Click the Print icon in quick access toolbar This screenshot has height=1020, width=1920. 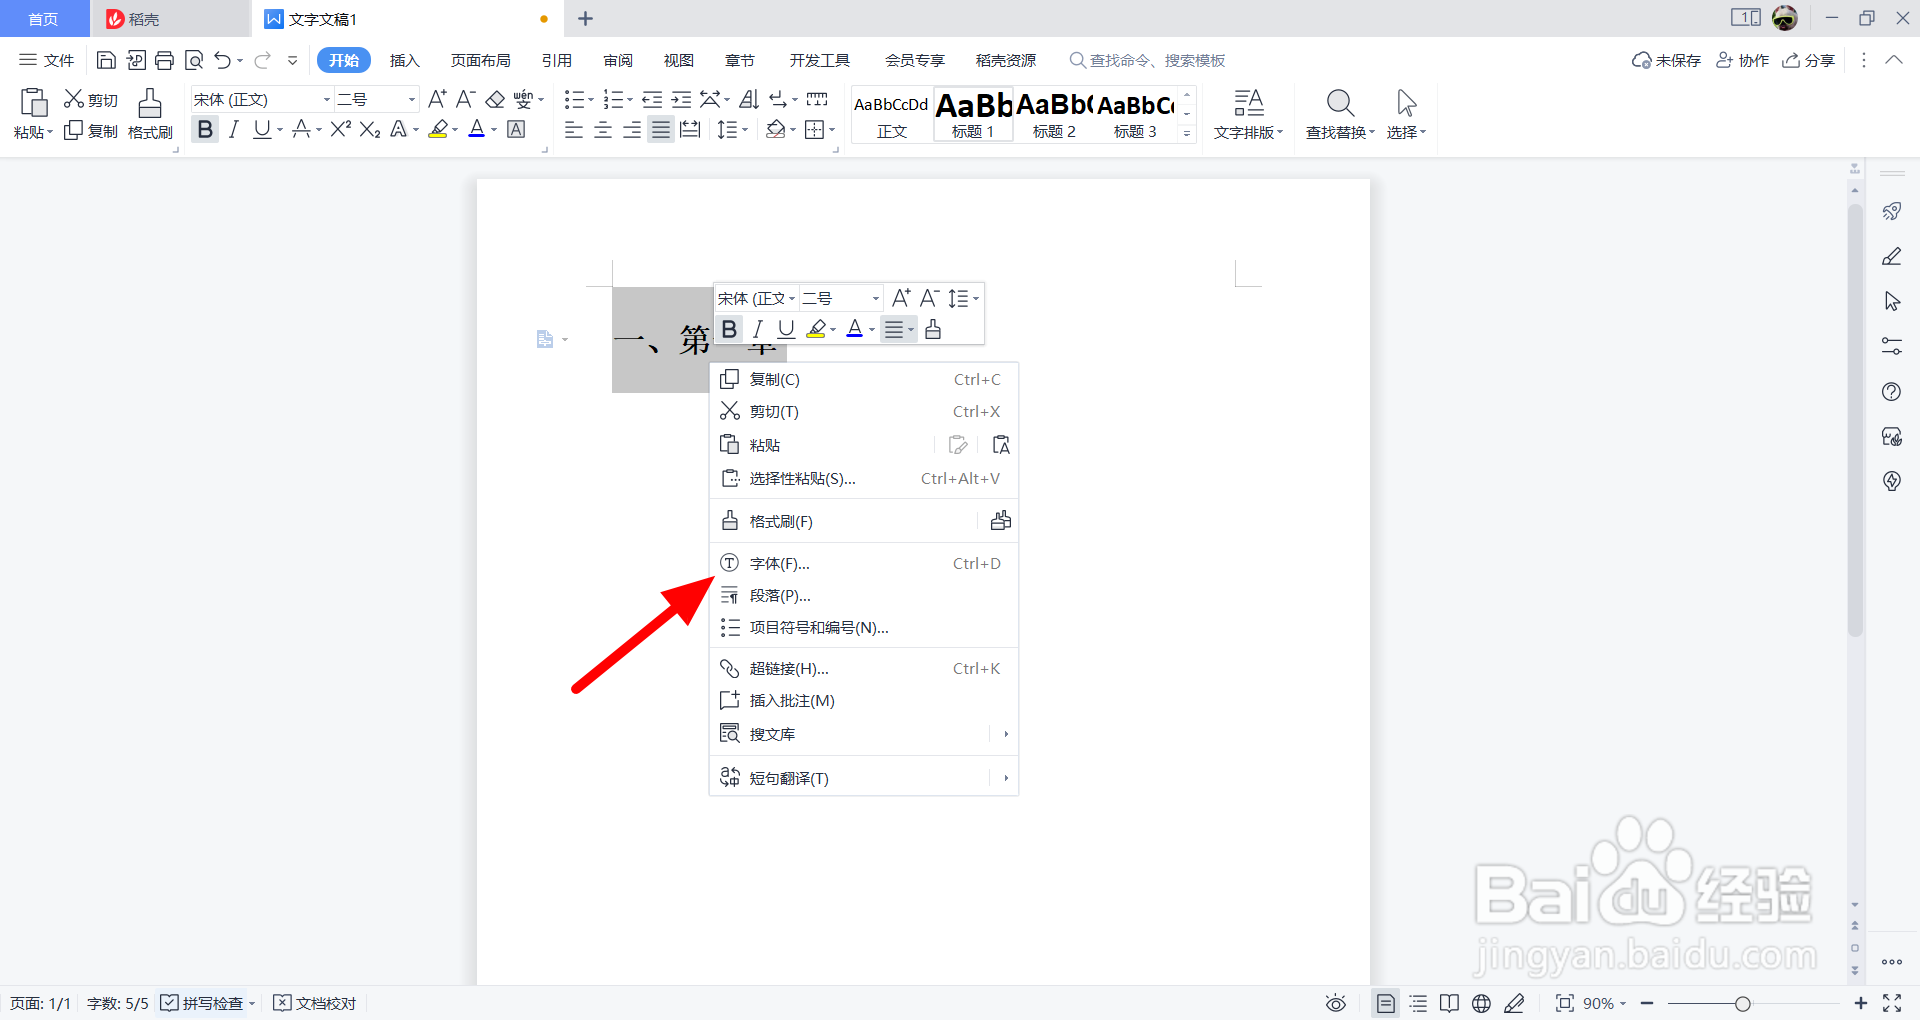click(x=165, y=60)
